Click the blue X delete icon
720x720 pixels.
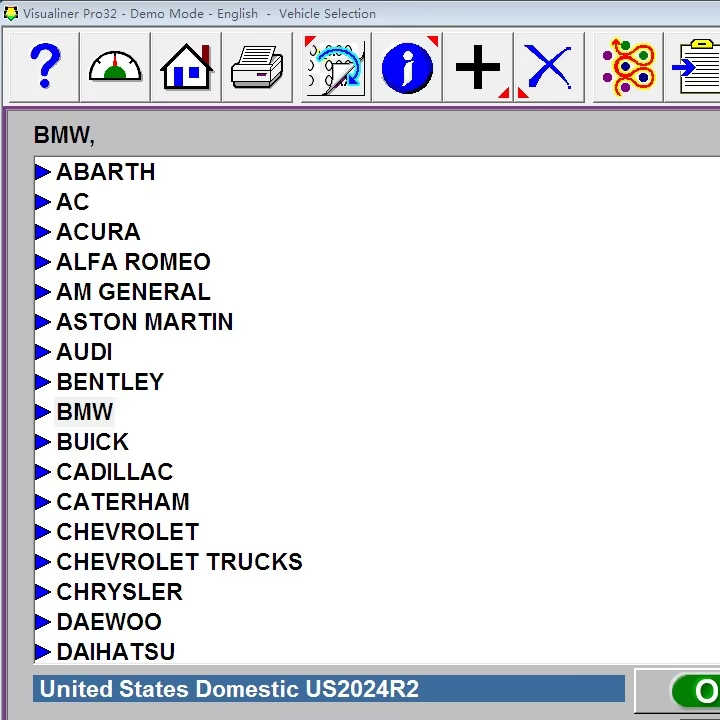point(549,67)
